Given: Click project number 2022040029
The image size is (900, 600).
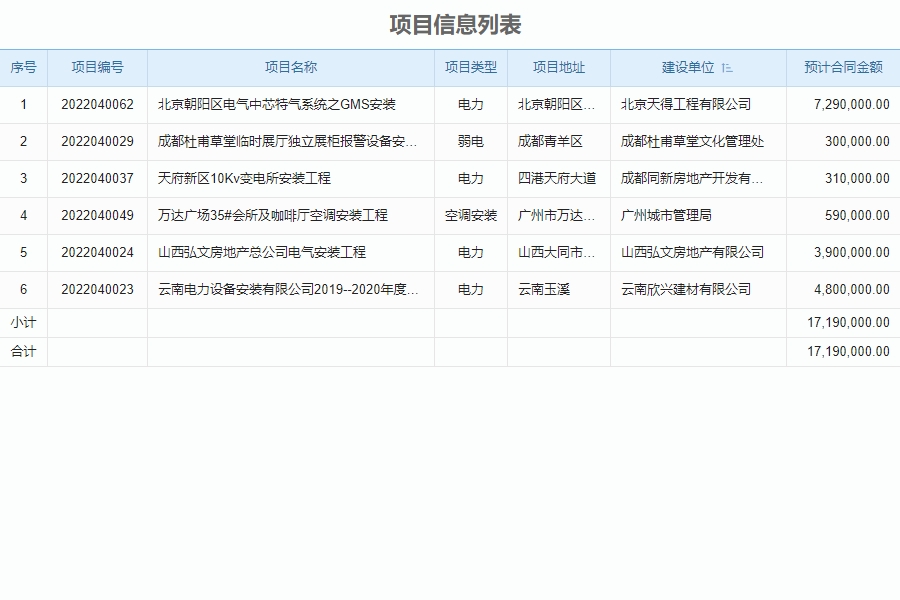Looking at the screenshot, I should tap(98, 141).
